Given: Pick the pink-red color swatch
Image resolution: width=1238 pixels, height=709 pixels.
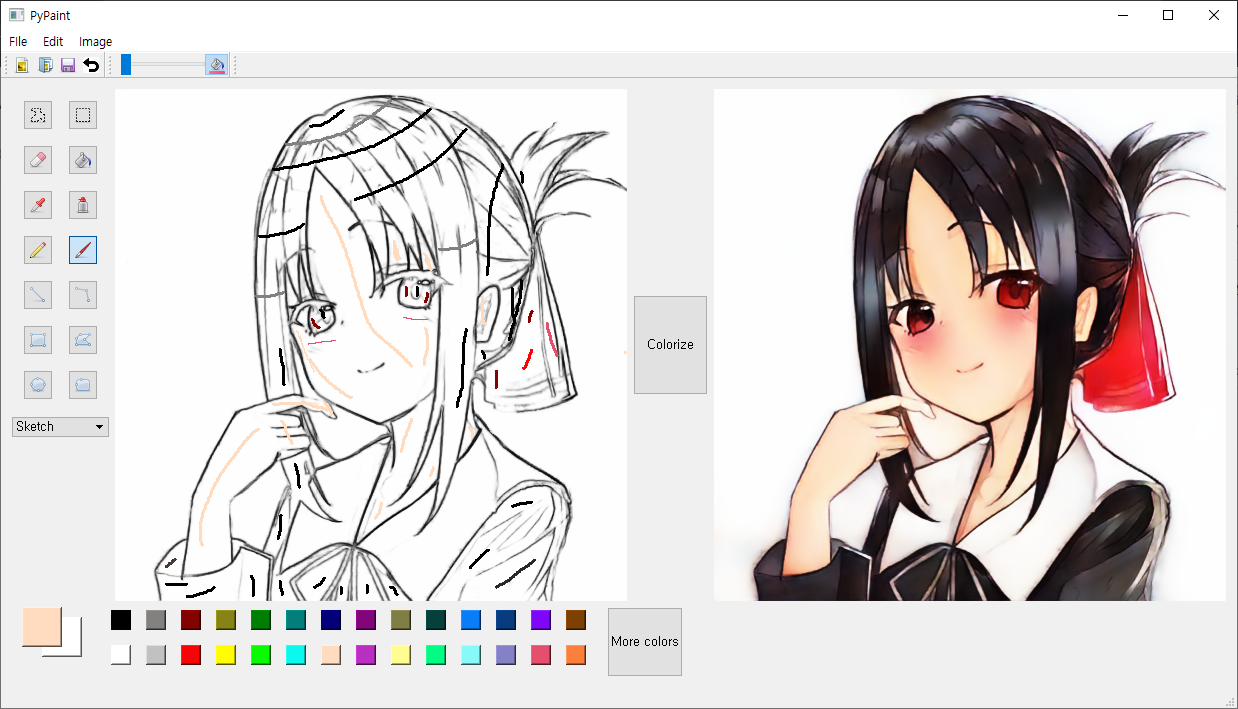Looking at the screenshot, I should [541, 655].
